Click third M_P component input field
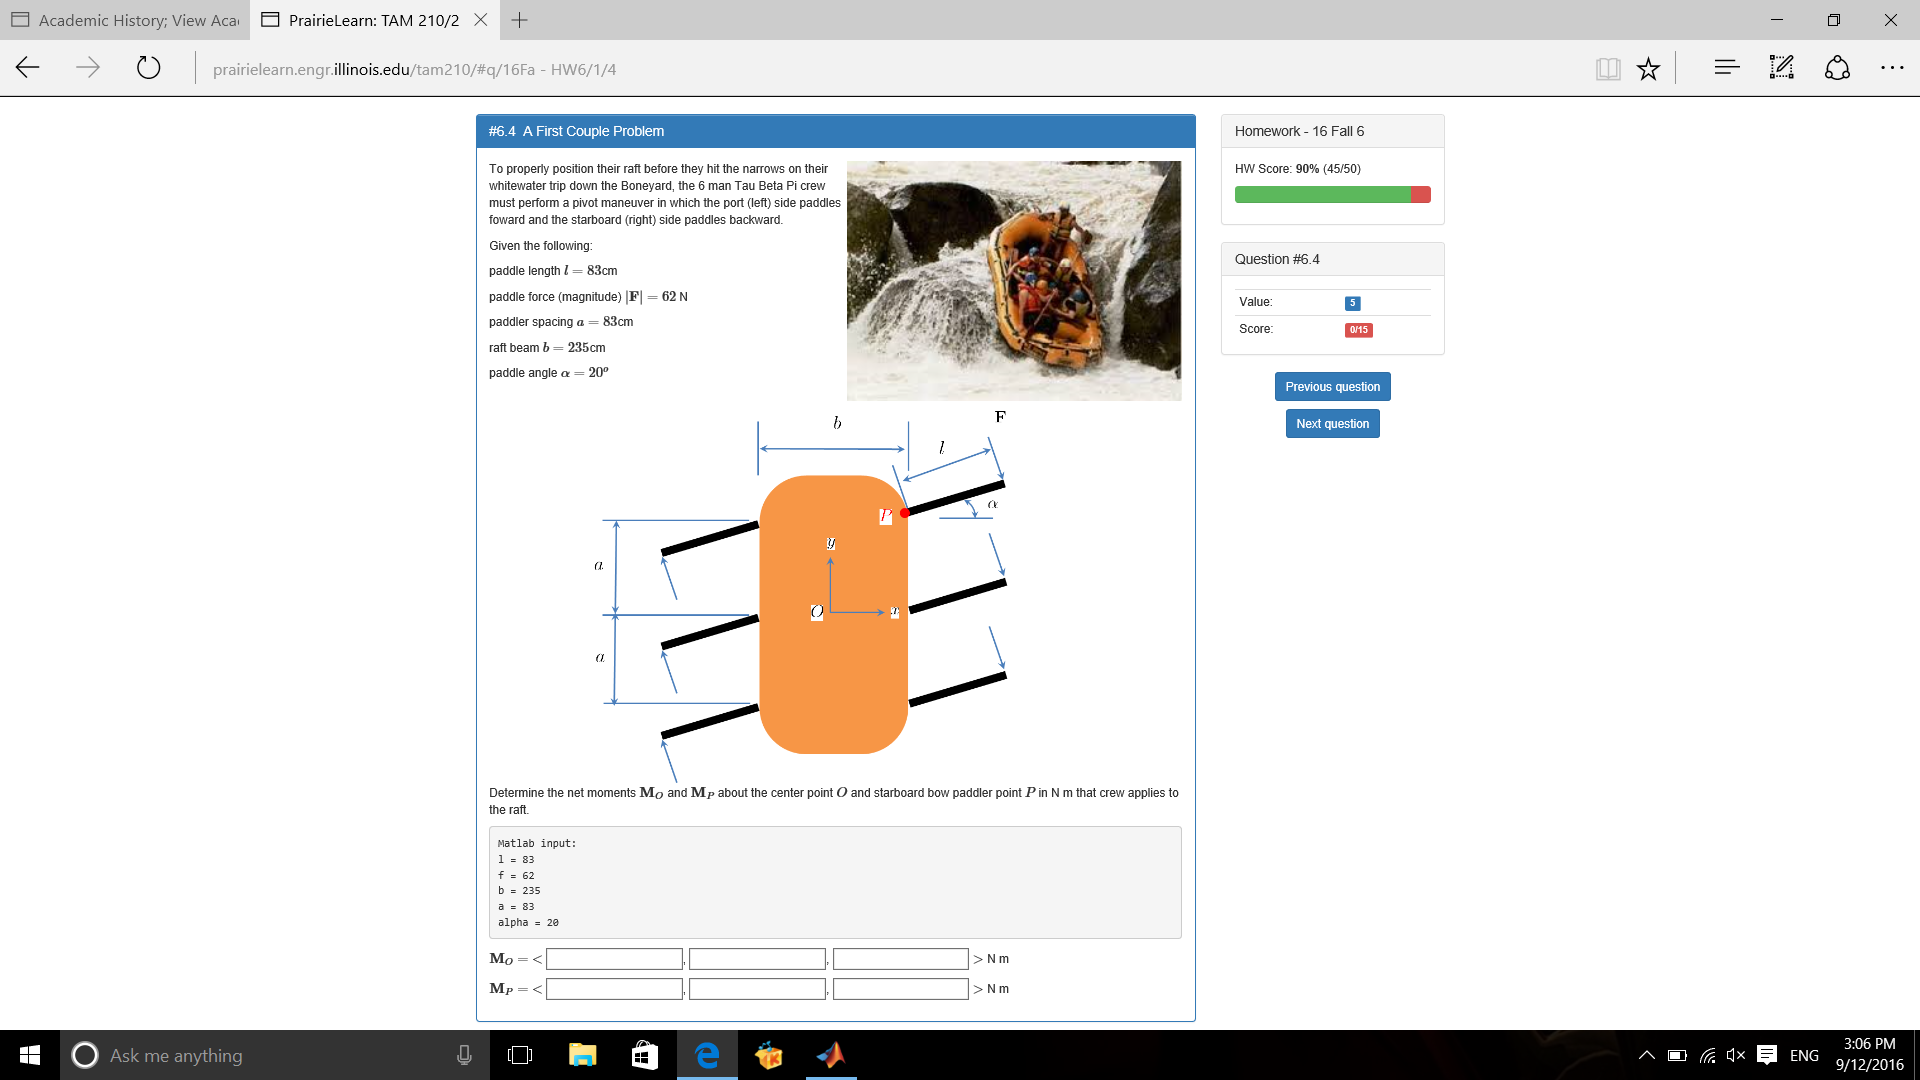The image size is (1920, 1080). 900,989
